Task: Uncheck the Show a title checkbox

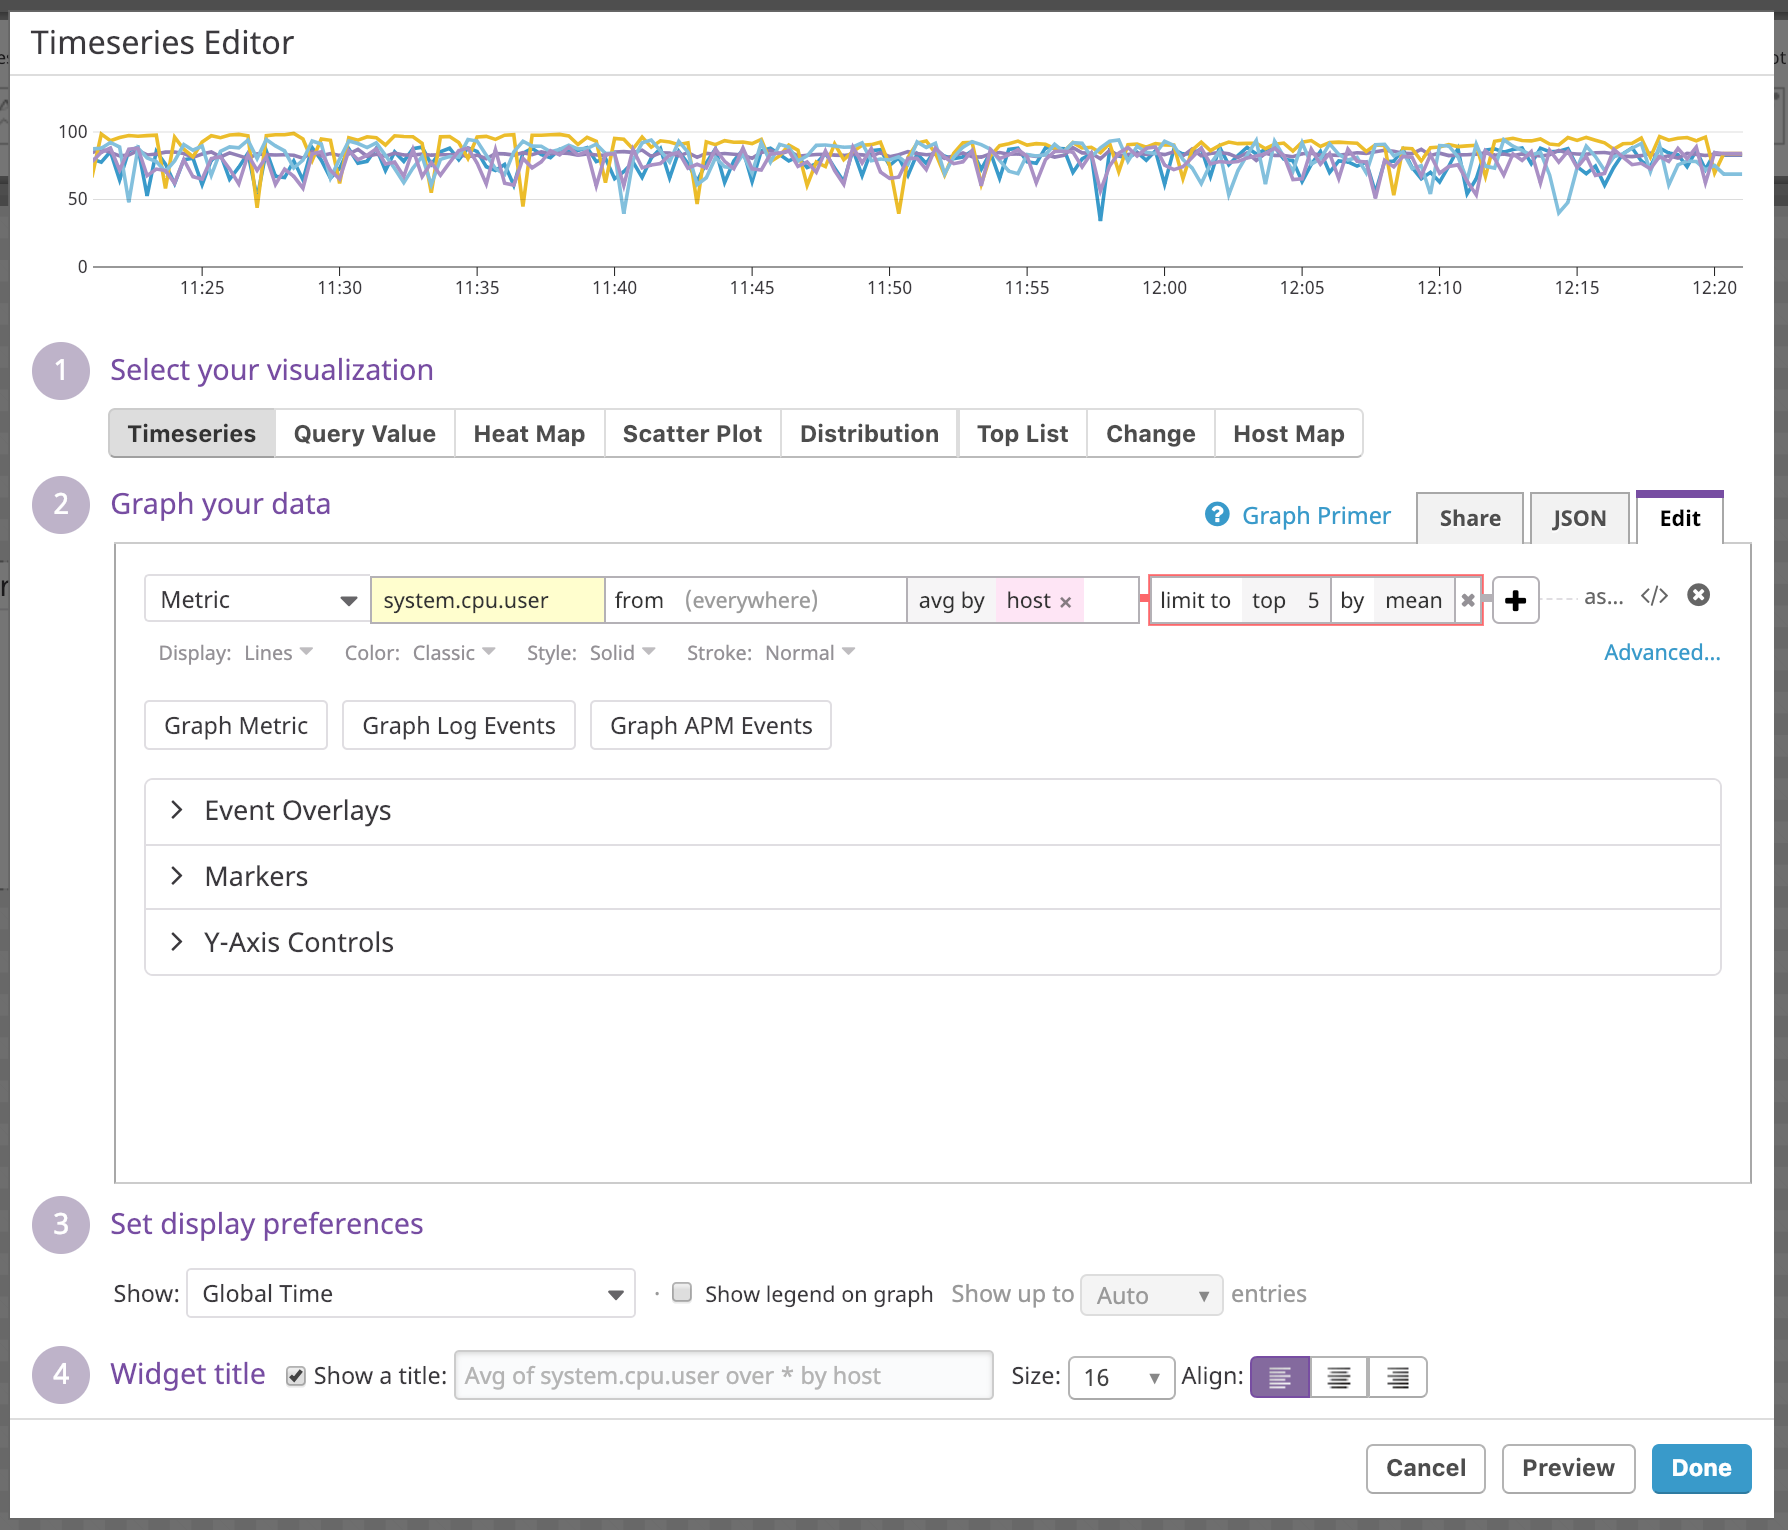Action: 296,1376
